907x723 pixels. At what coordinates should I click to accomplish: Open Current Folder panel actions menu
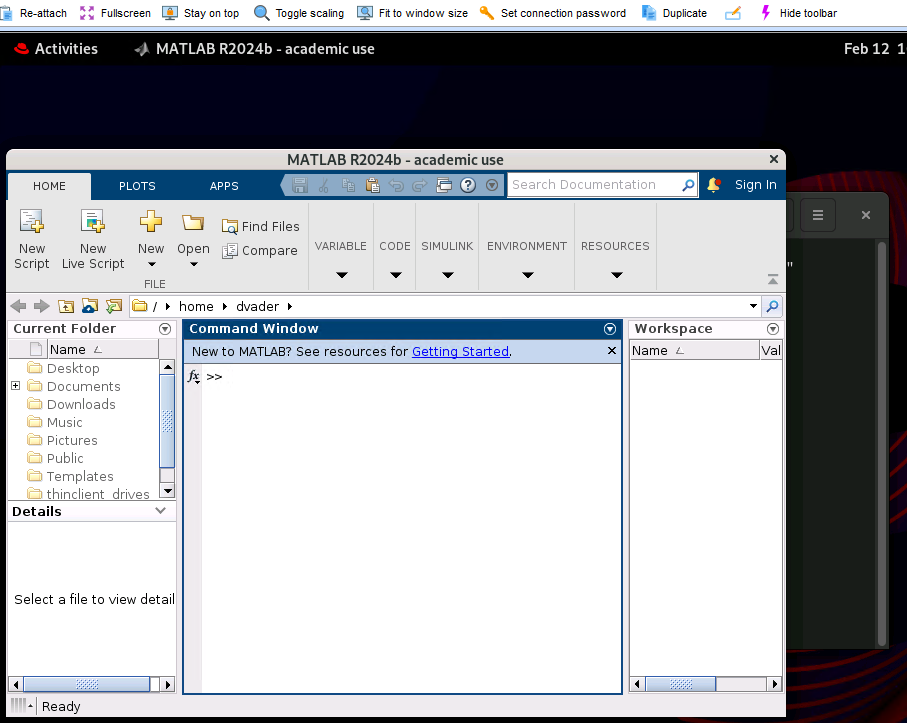[165, 329]
